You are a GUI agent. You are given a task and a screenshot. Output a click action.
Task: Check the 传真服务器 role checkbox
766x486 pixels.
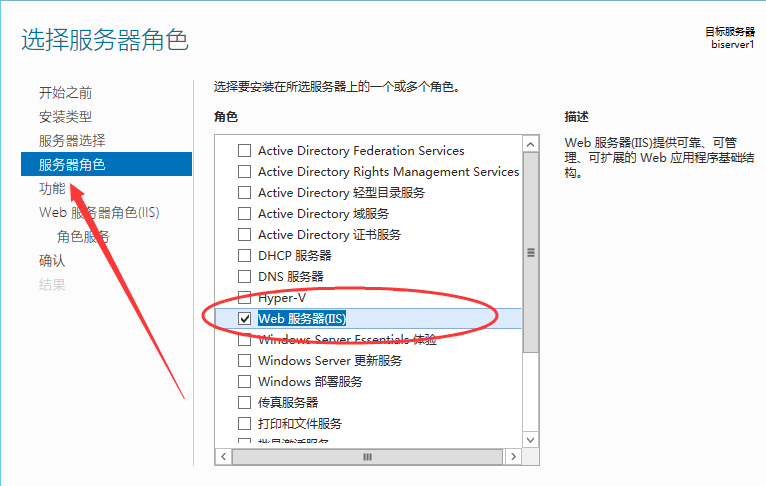pyautogui.click(x=244, y=402)
